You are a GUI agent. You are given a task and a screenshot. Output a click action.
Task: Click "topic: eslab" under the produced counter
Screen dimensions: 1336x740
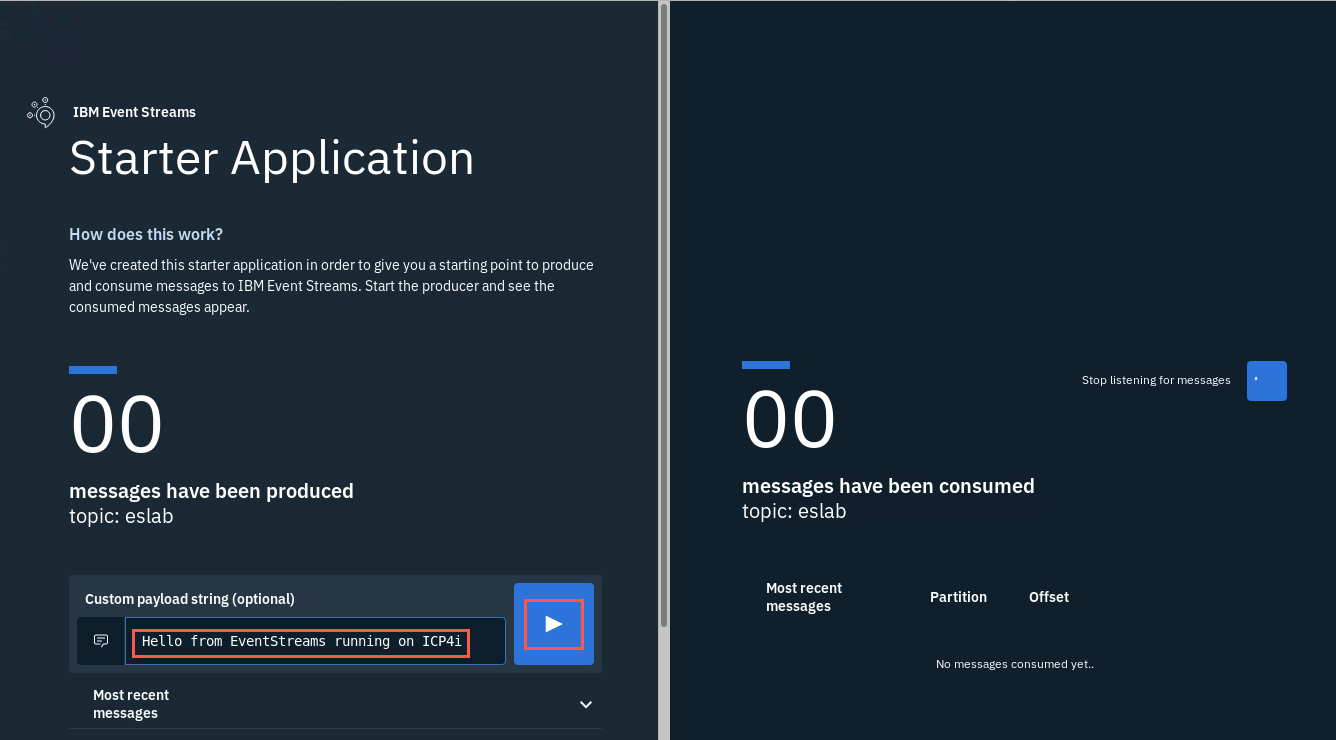121,516
